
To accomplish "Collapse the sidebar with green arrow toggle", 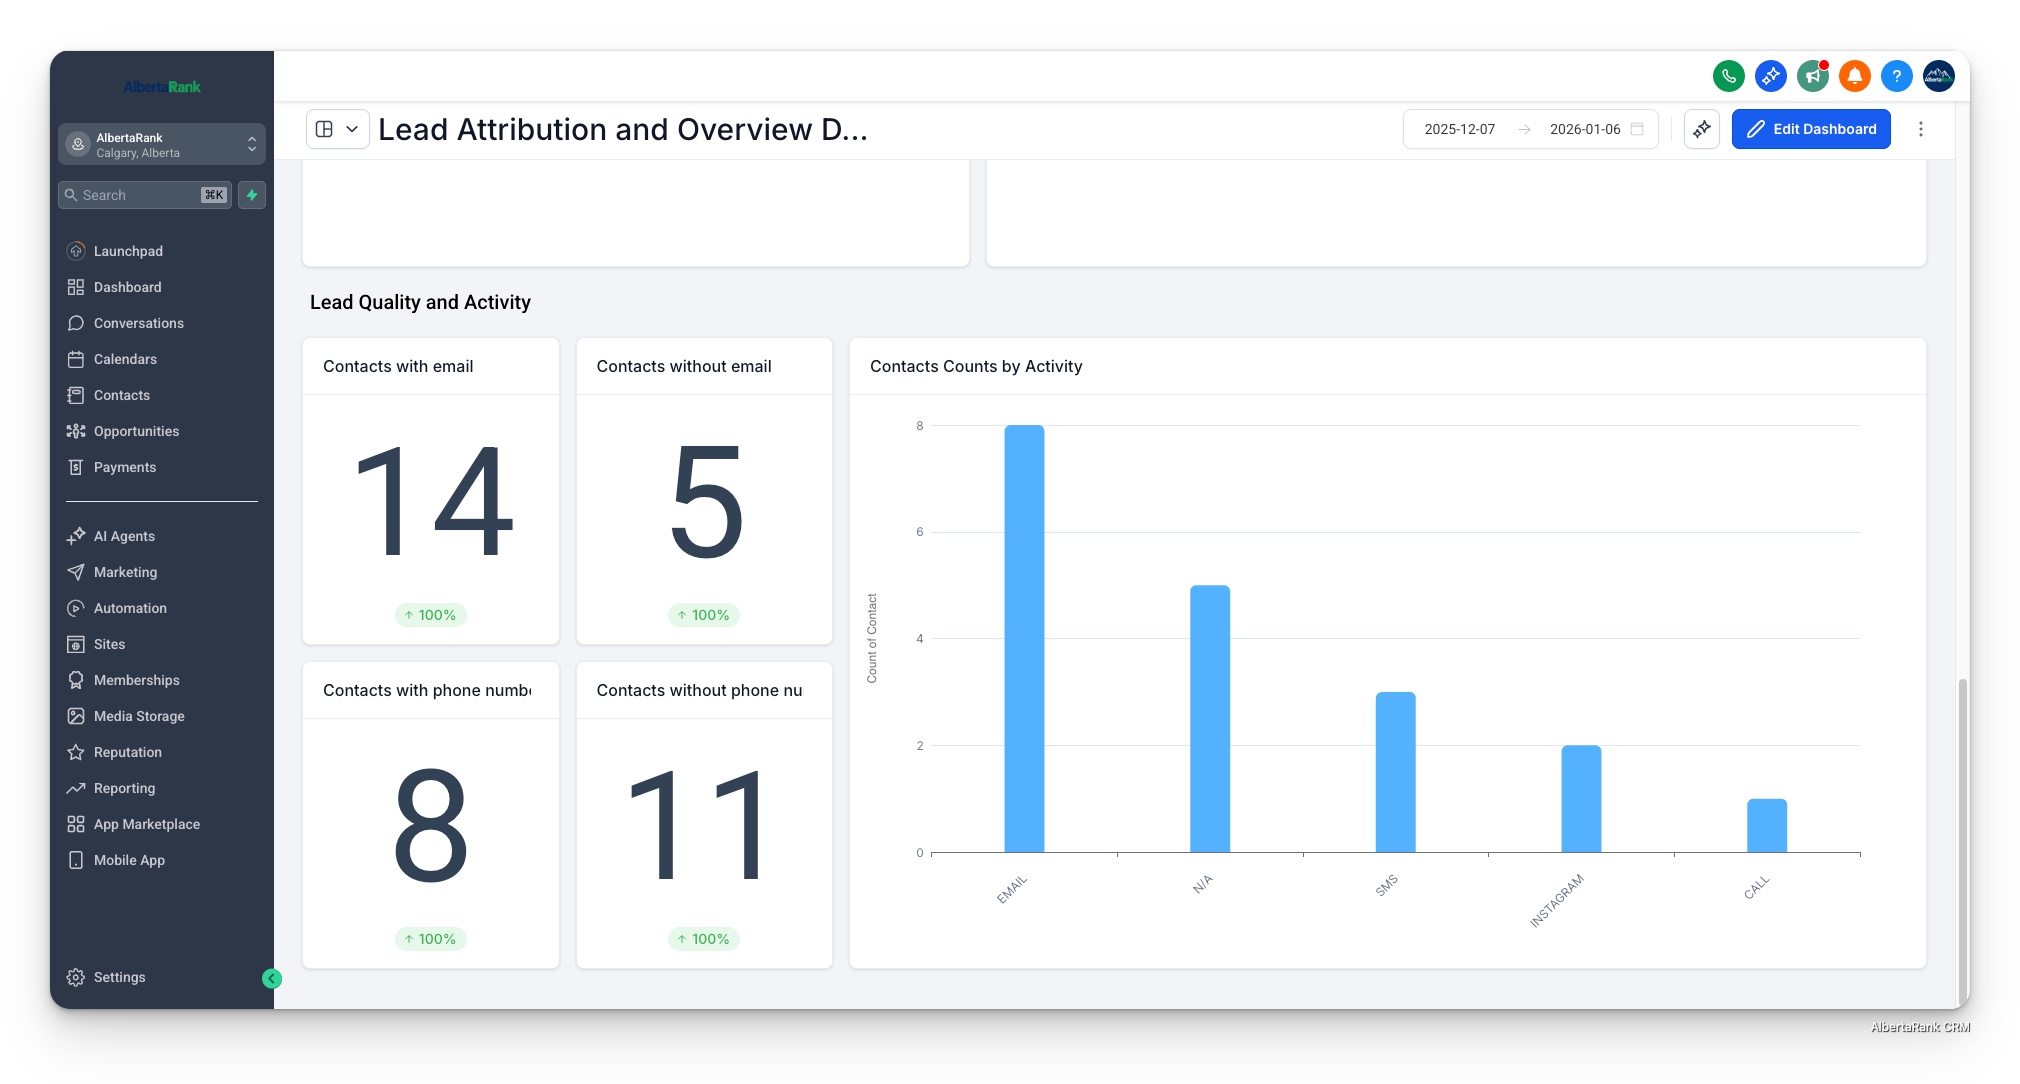I will click(272, 979).
